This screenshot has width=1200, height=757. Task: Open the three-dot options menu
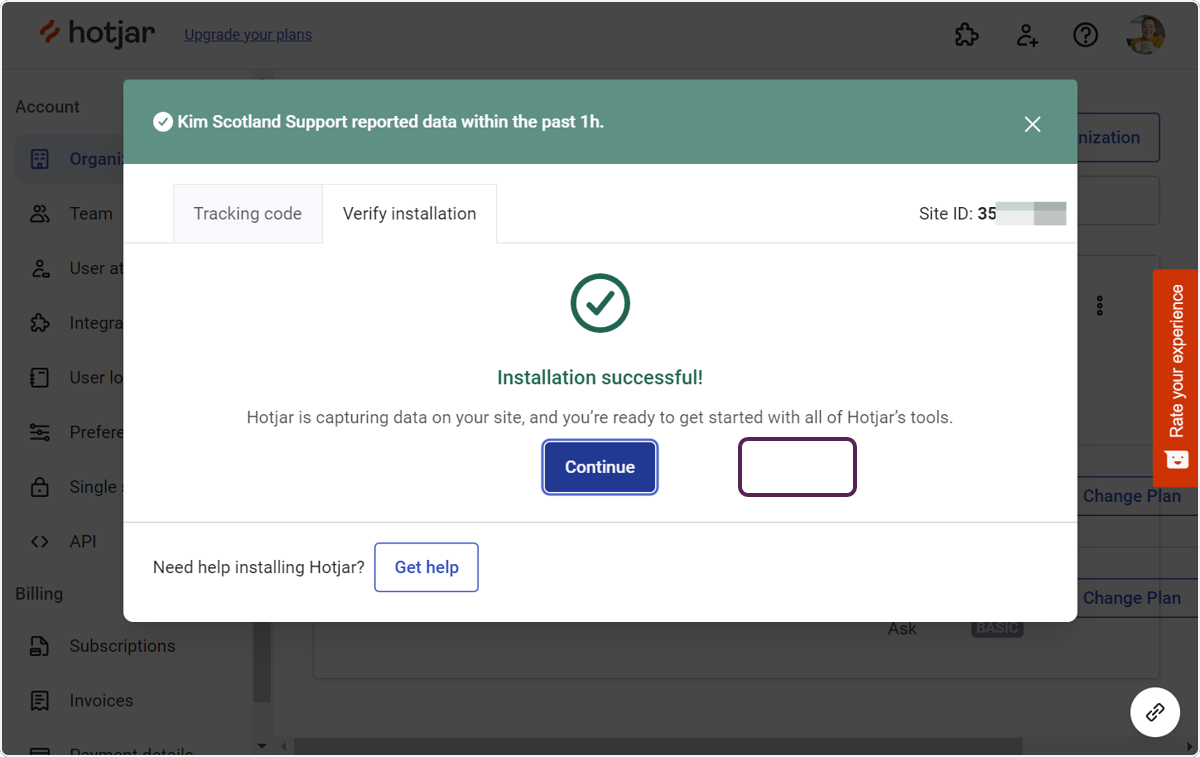pyautogui.click(x=1100, y=305)
